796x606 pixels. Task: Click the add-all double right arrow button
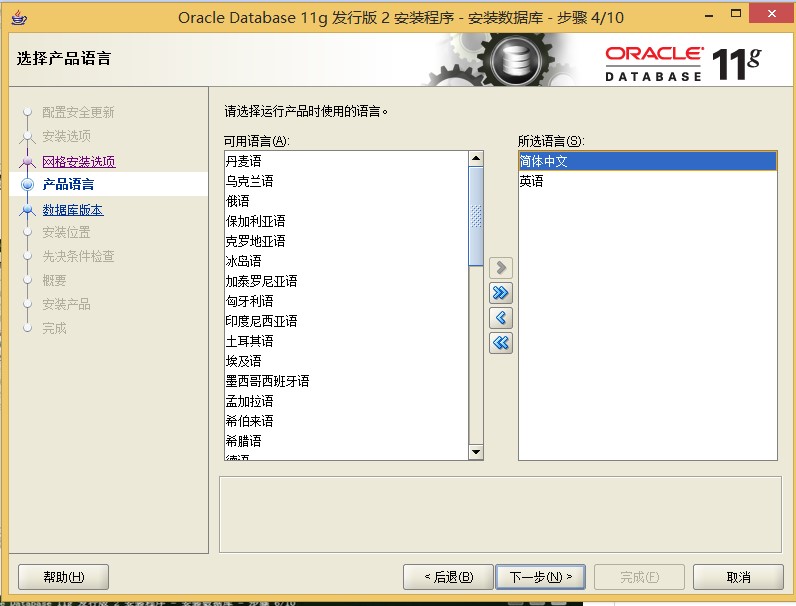click(x=501, y=293)
